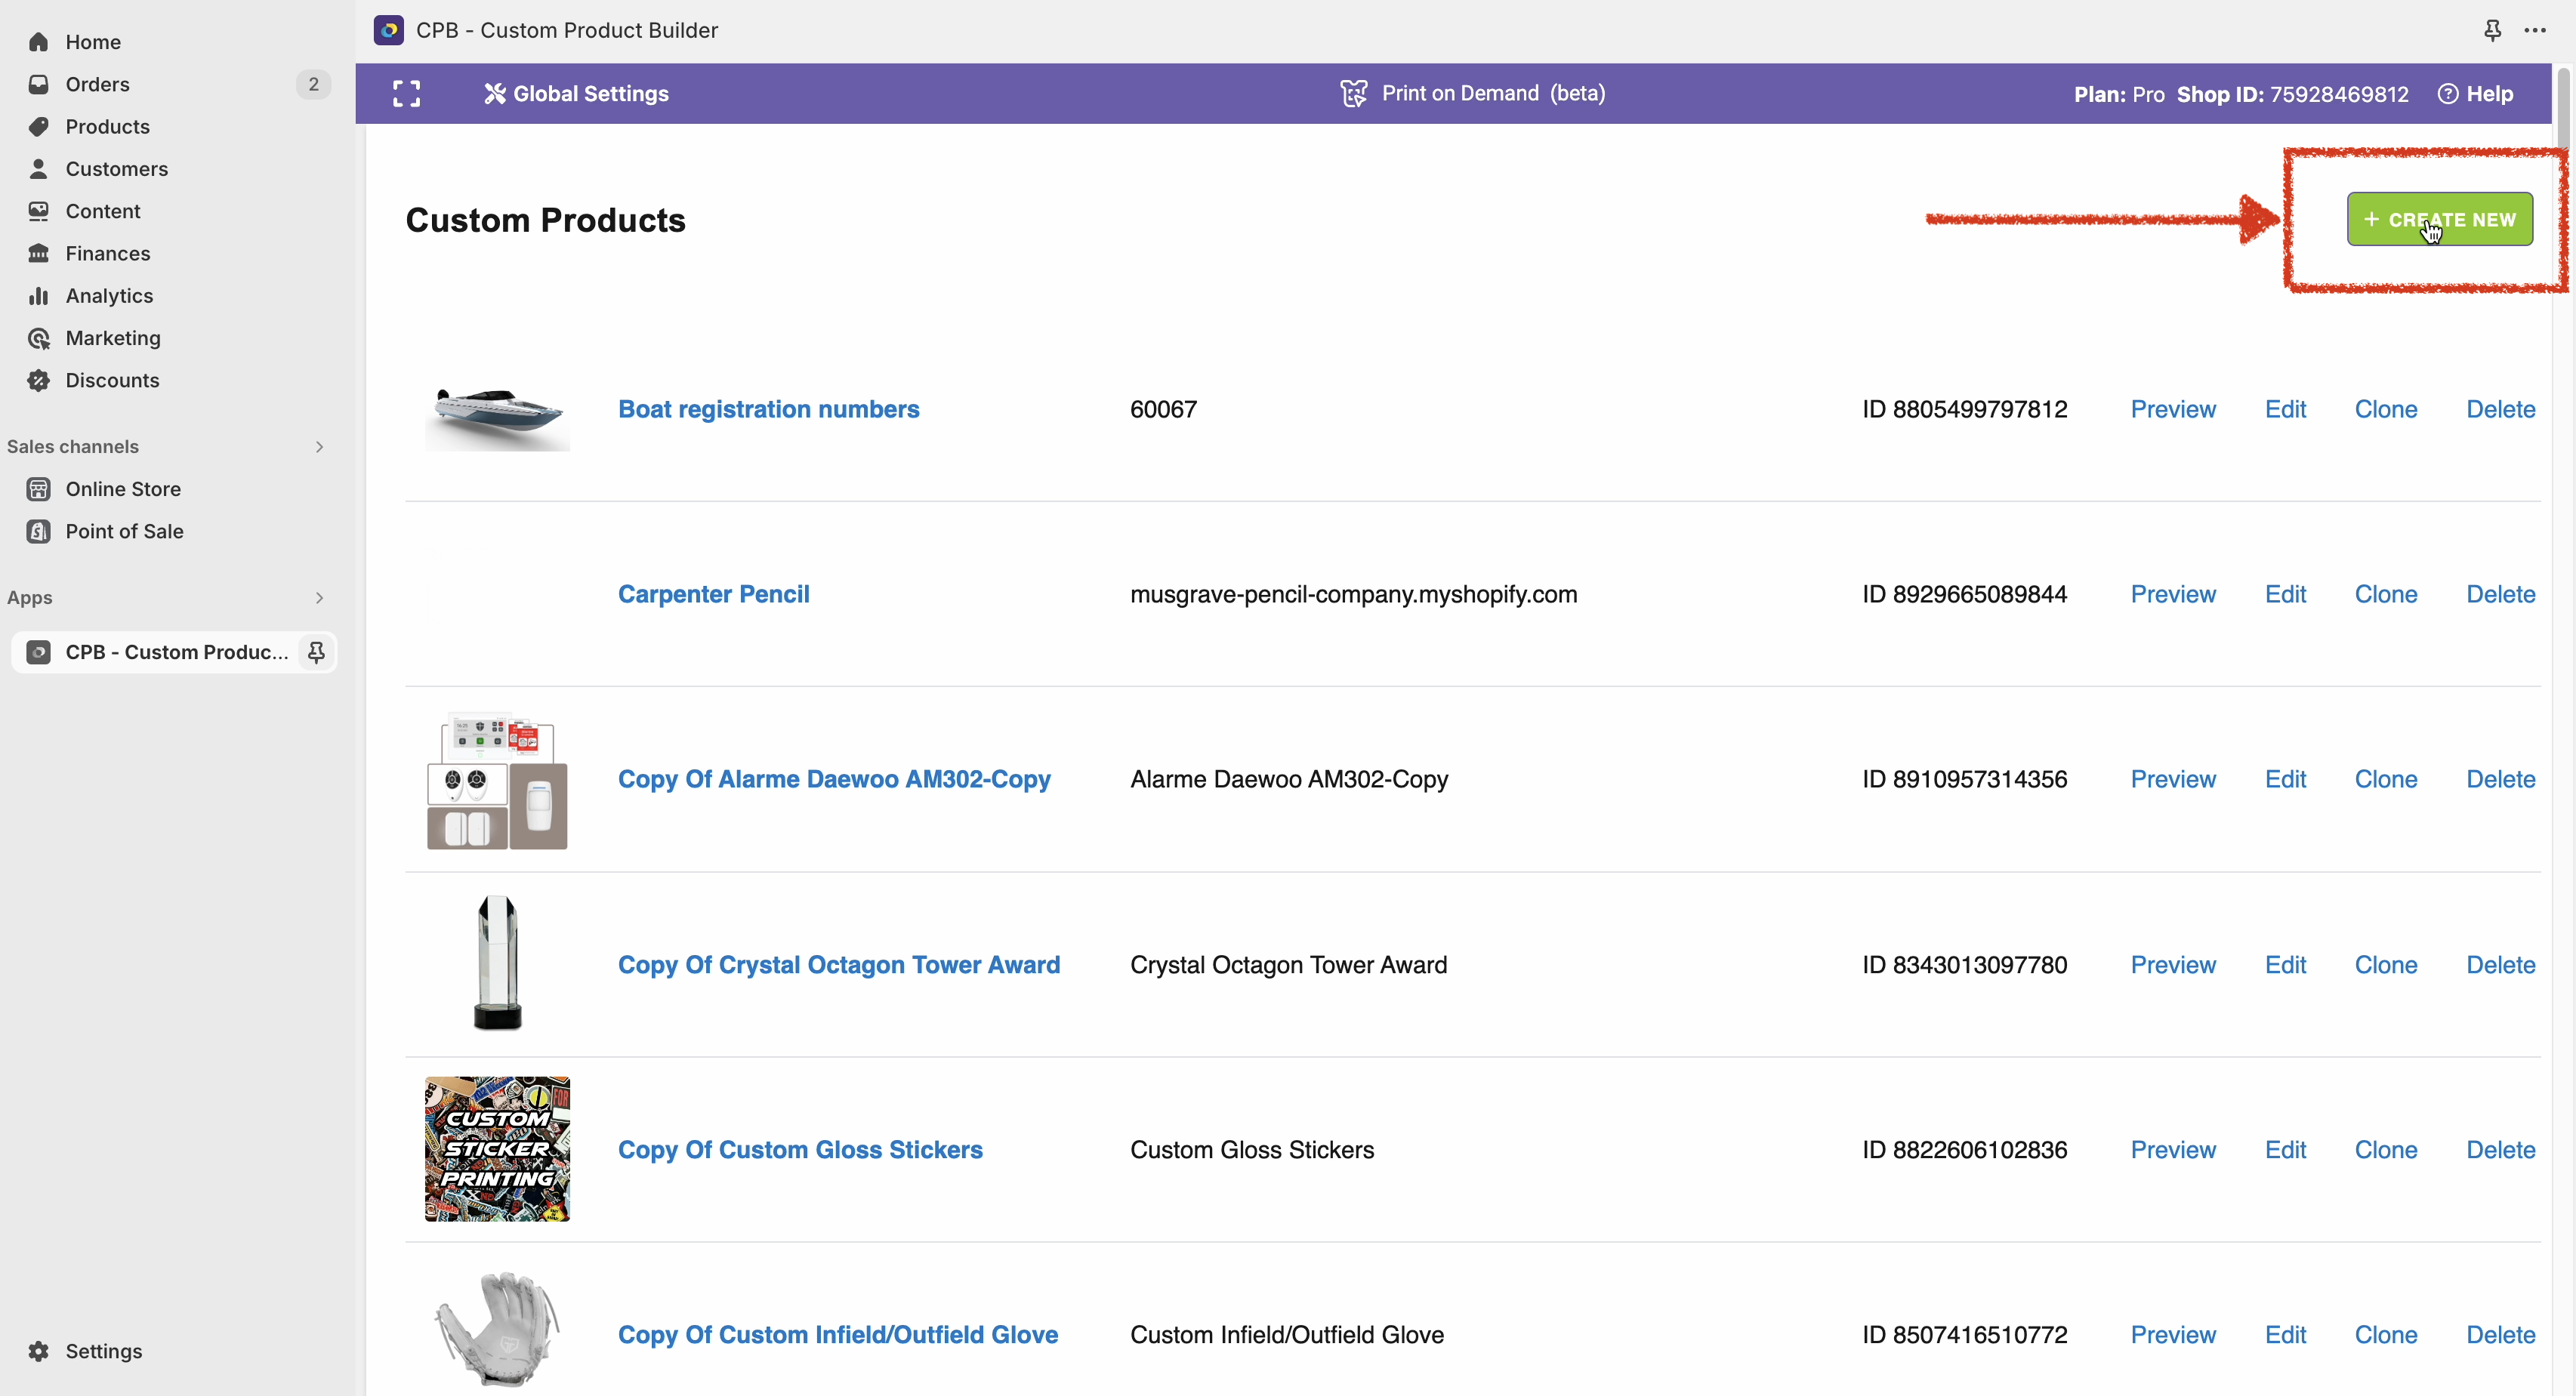Click the Custom Sticker Printing thumbnail
2576x1396 pixels.
pyautogui.click(x=497, y=1149)
